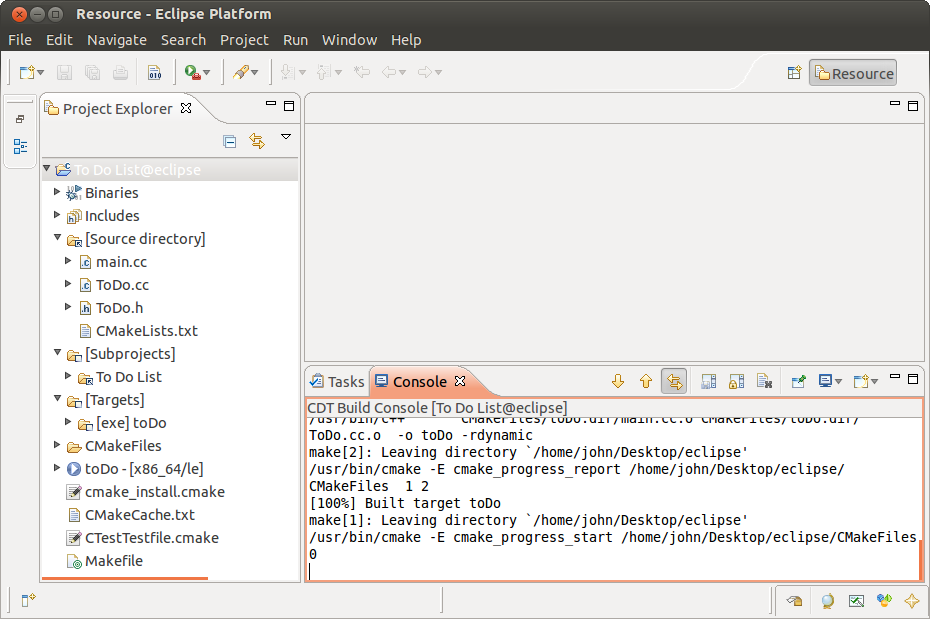Select ToDo.cc in the tree
930x619 pixels.
coord(122,285)
